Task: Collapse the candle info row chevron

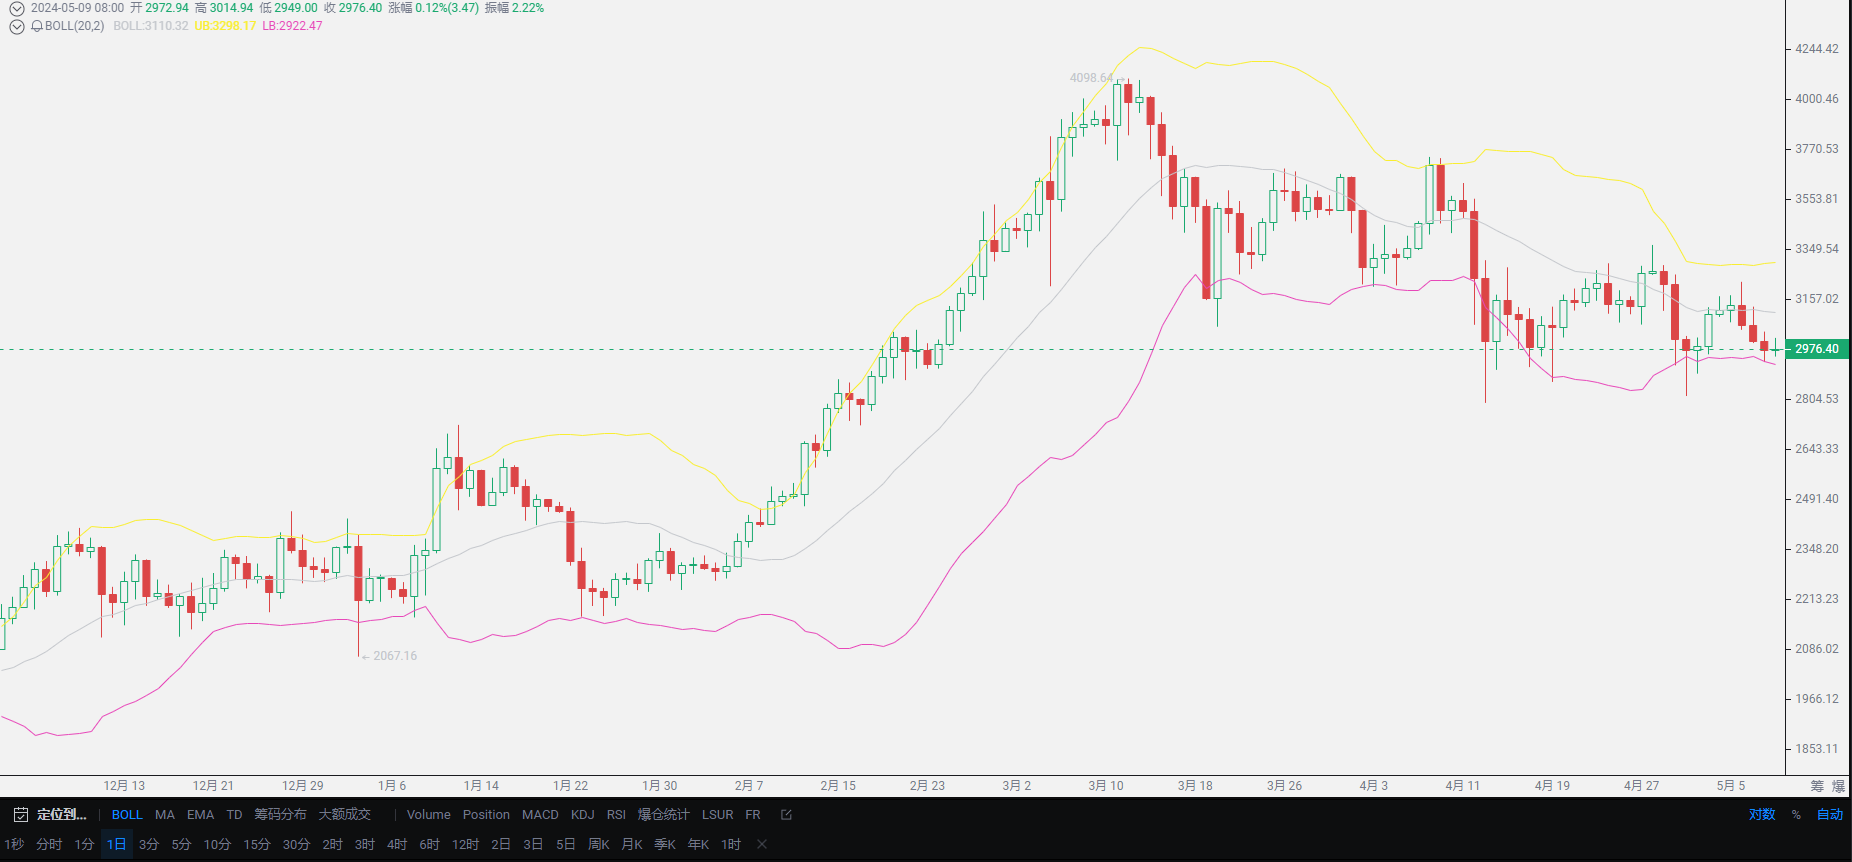Action: 17,8
